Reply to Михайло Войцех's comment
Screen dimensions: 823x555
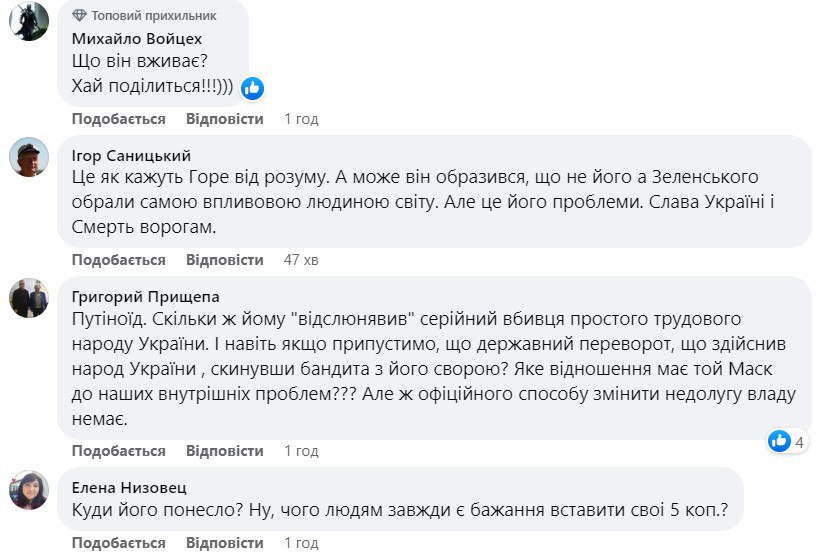pos(225,119)
